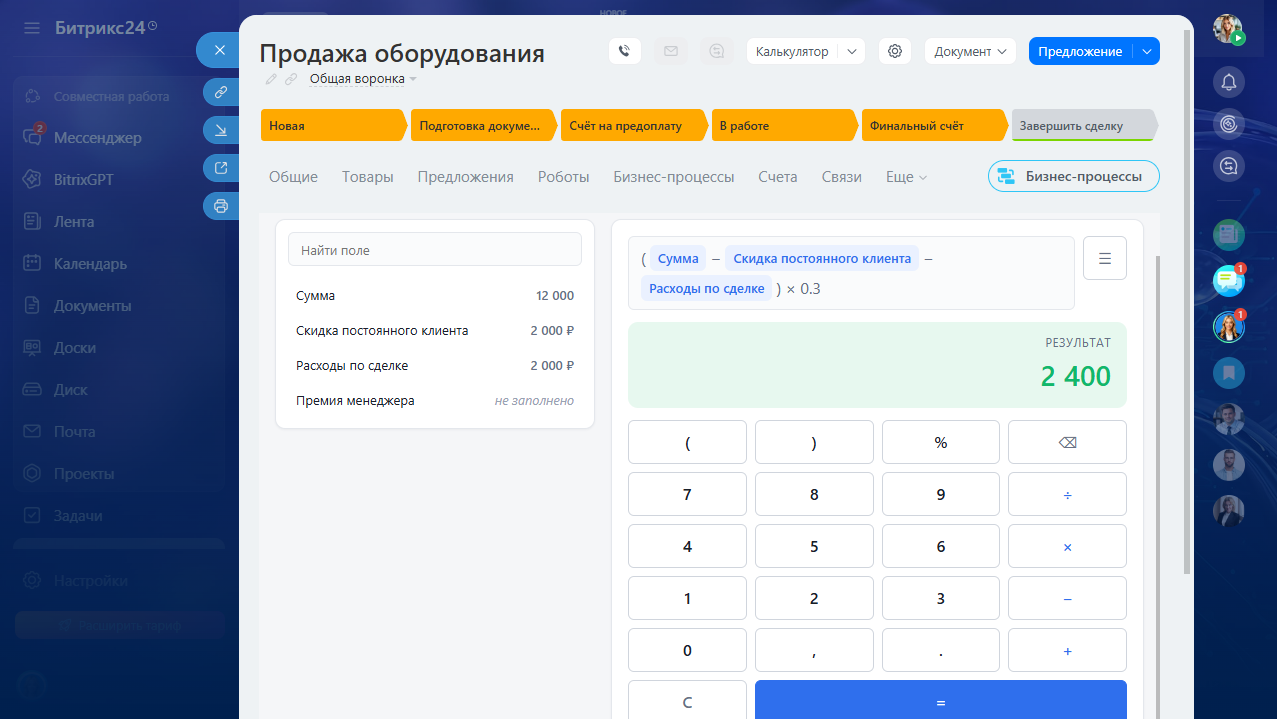Click the multiplication key
Image resolution: width=1277 pixels, height=719 pixels.
click(1067, 546)
